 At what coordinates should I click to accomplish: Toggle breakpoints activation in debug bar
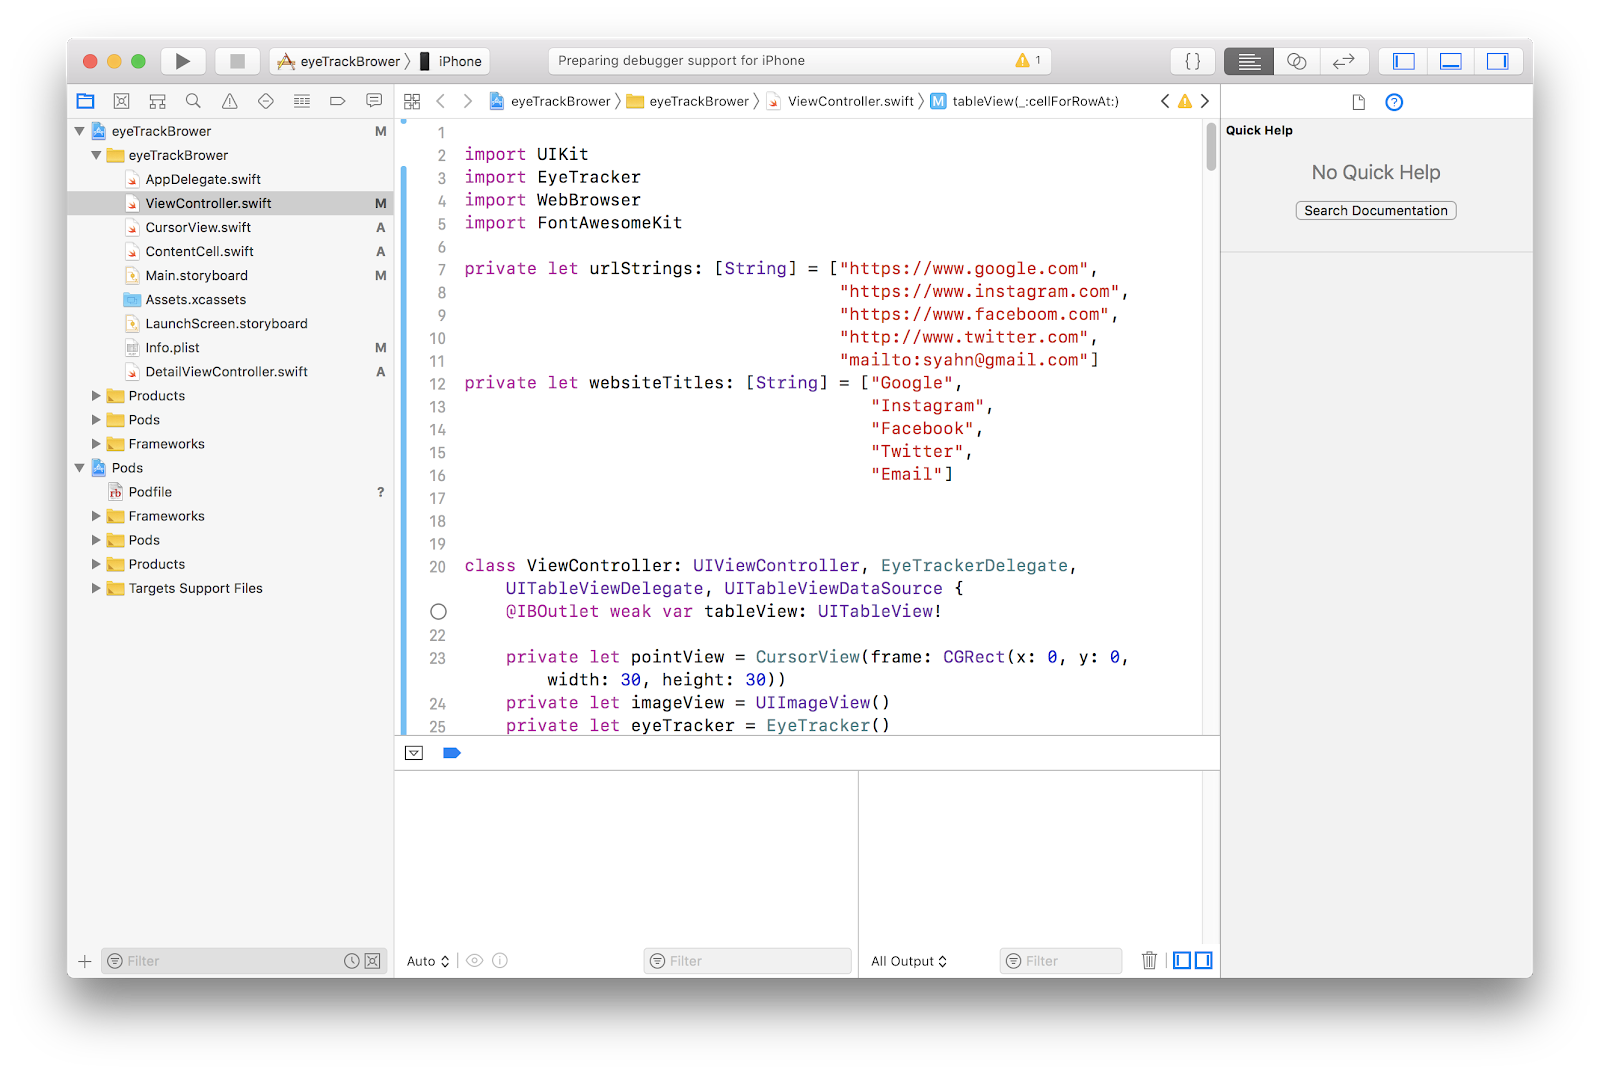(x=452, y=753)
